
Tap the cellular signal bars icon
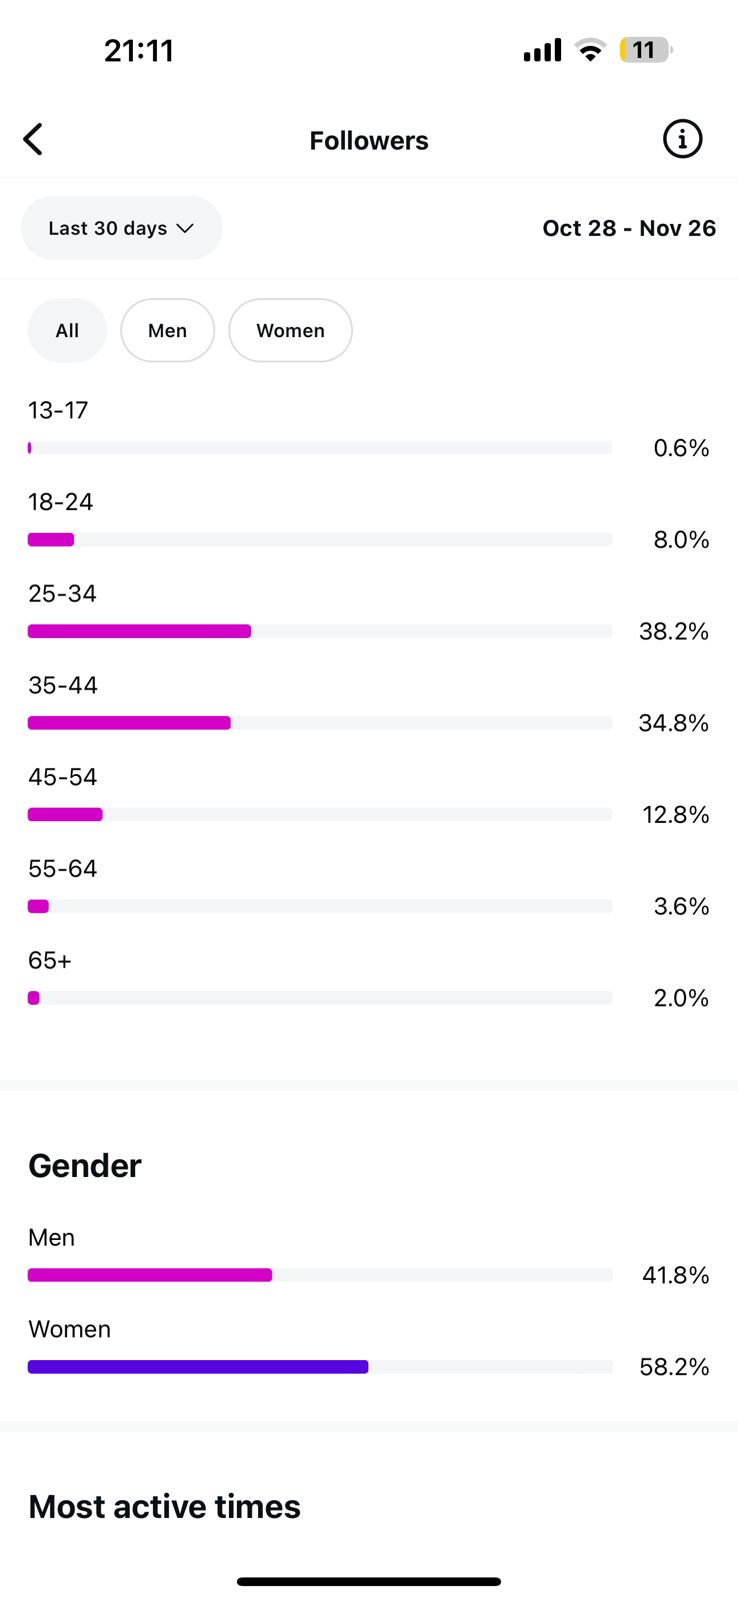click(542, 51)
